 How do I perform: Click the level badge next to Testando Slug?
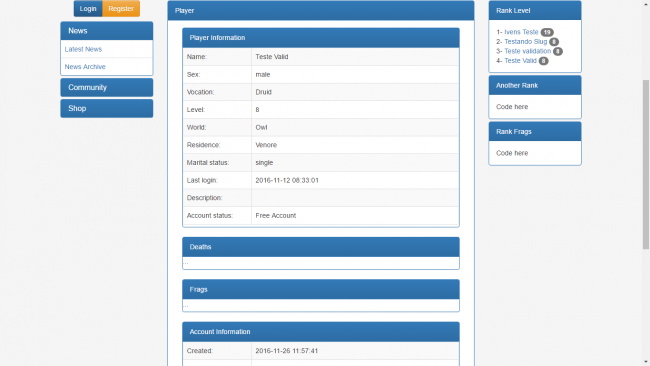pyautogui.click(x=554, y=42)
